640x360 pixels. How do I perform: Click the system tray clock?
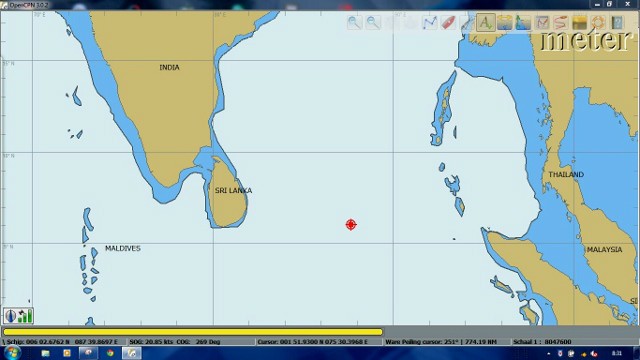[616, 353]
